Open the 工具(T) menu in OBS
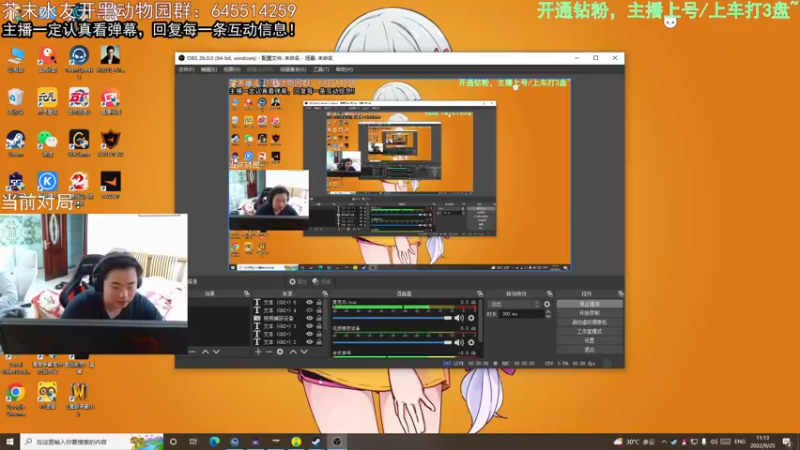This screenshot has width=800, height=450. coord(321,69)
